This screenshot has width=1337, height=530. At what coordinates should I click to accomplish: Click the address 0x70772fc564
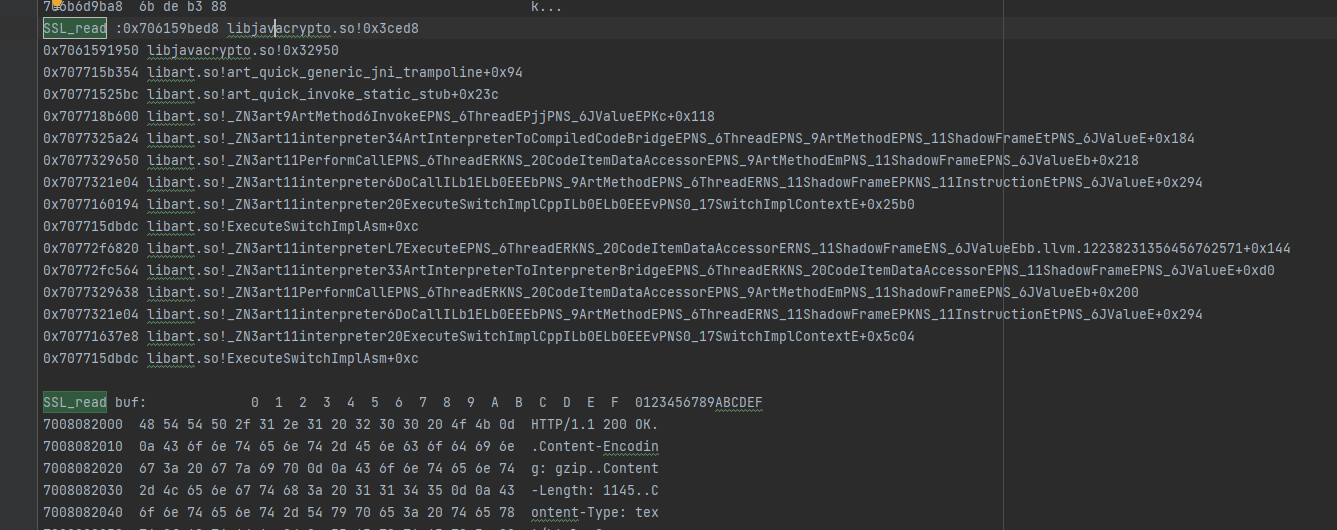pyautogui.click(x=91, y=270)
